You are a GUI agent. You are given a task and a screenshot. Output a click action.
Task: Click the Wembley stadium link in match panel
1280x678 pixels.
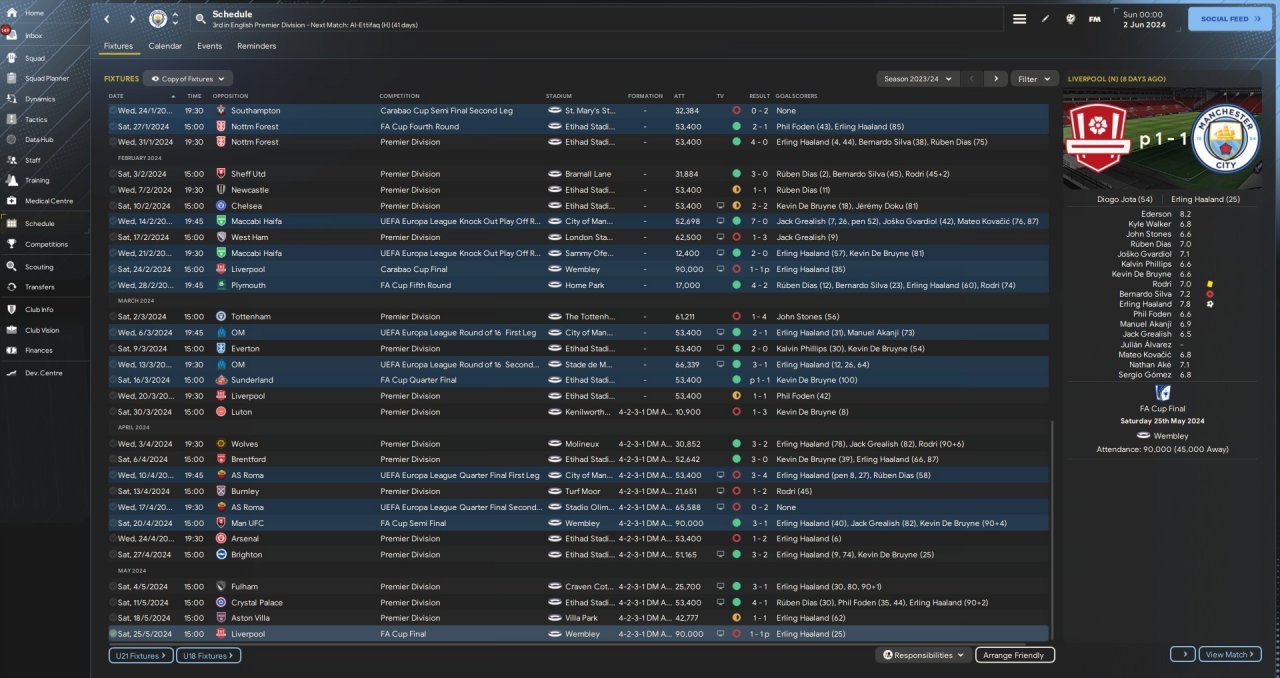[1170, 436]
